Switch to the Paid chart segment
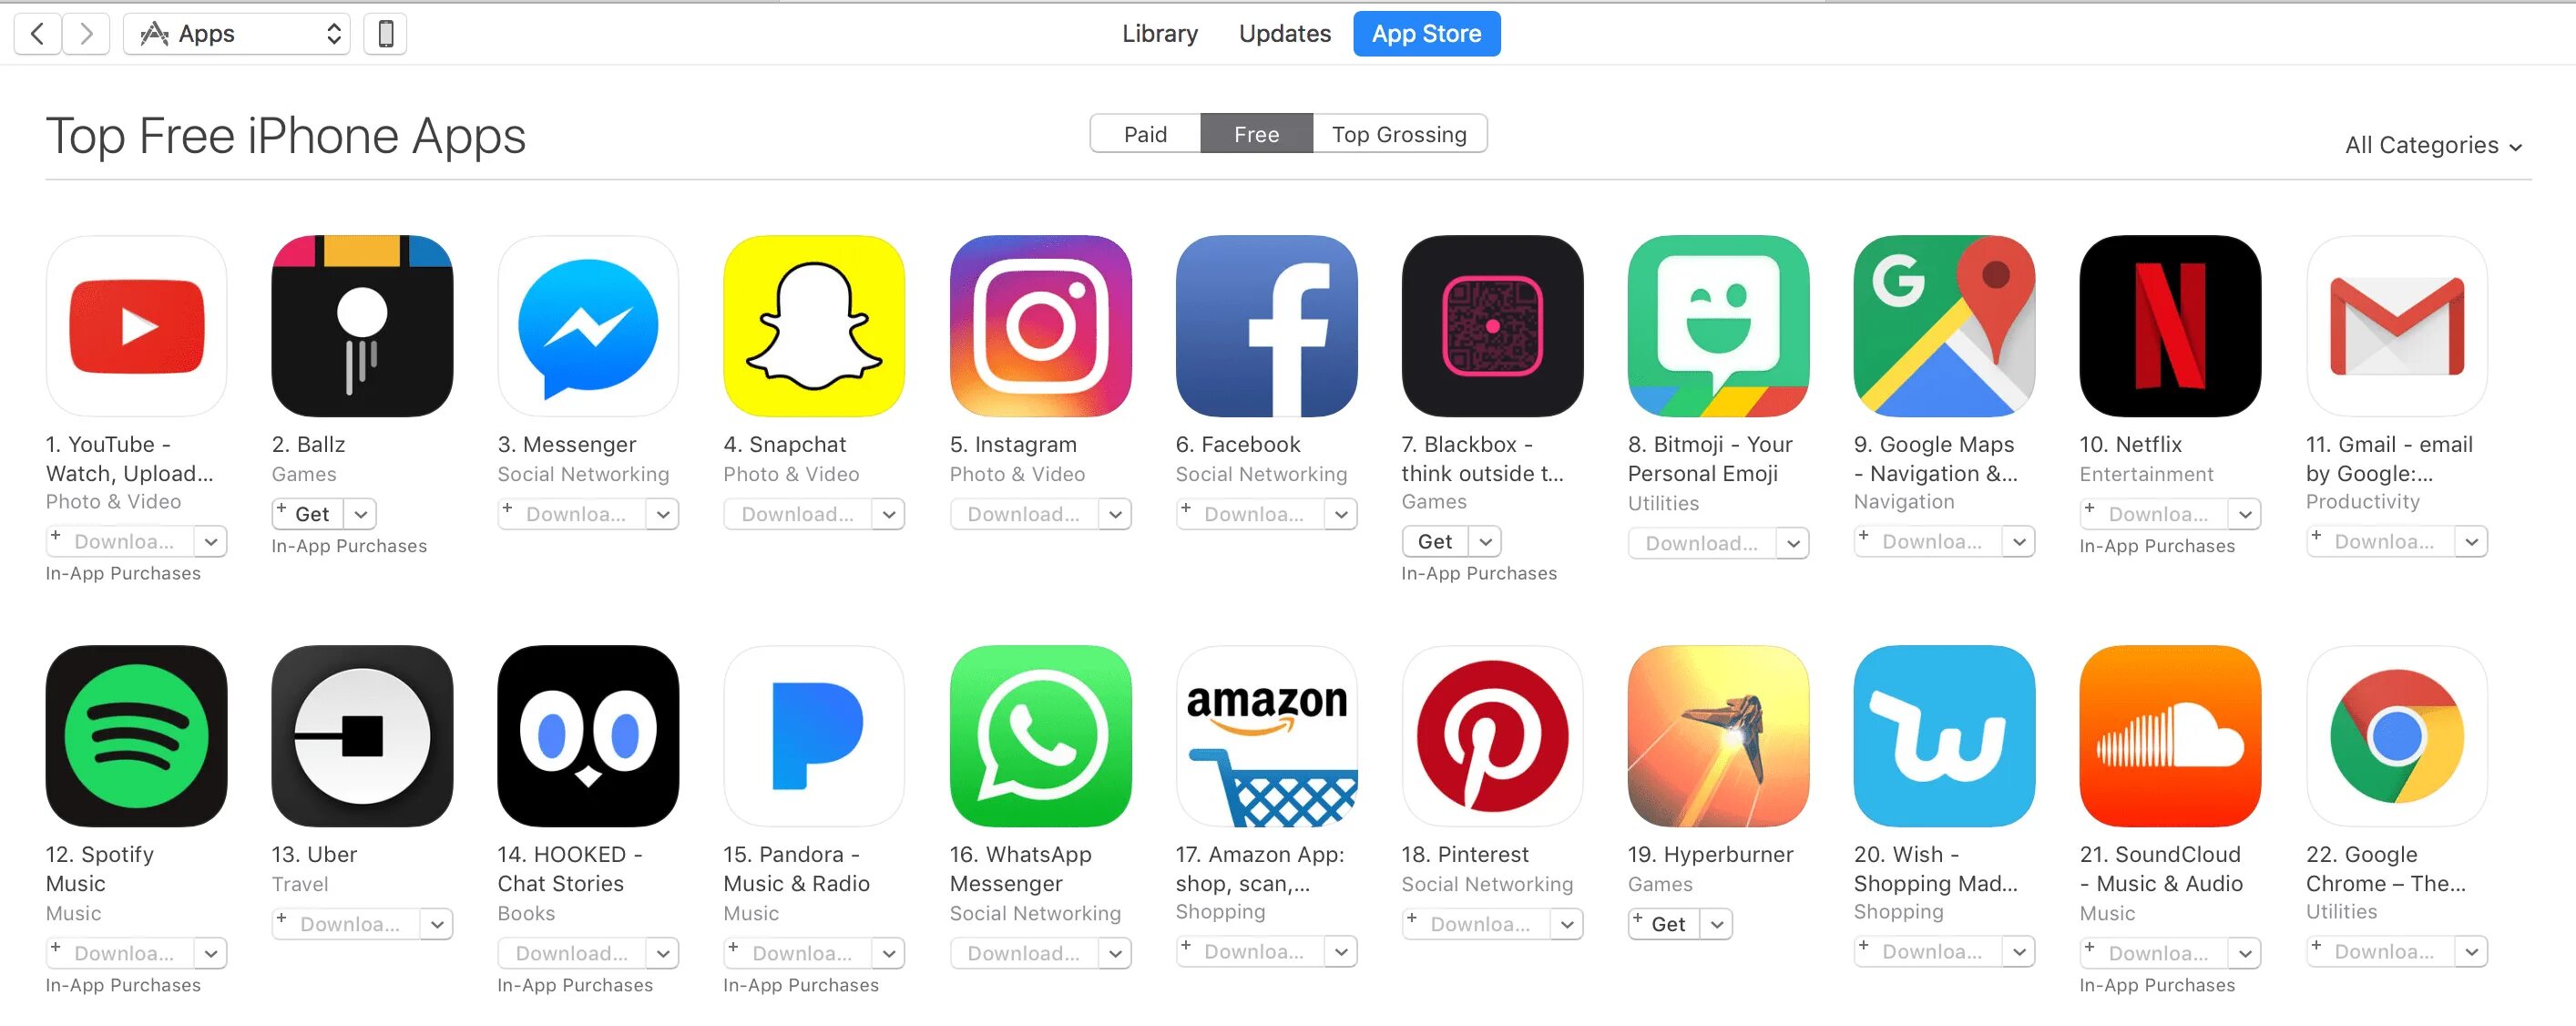The height and width of the screenshot is (1026, 2576). click(x=1145, y=134)
